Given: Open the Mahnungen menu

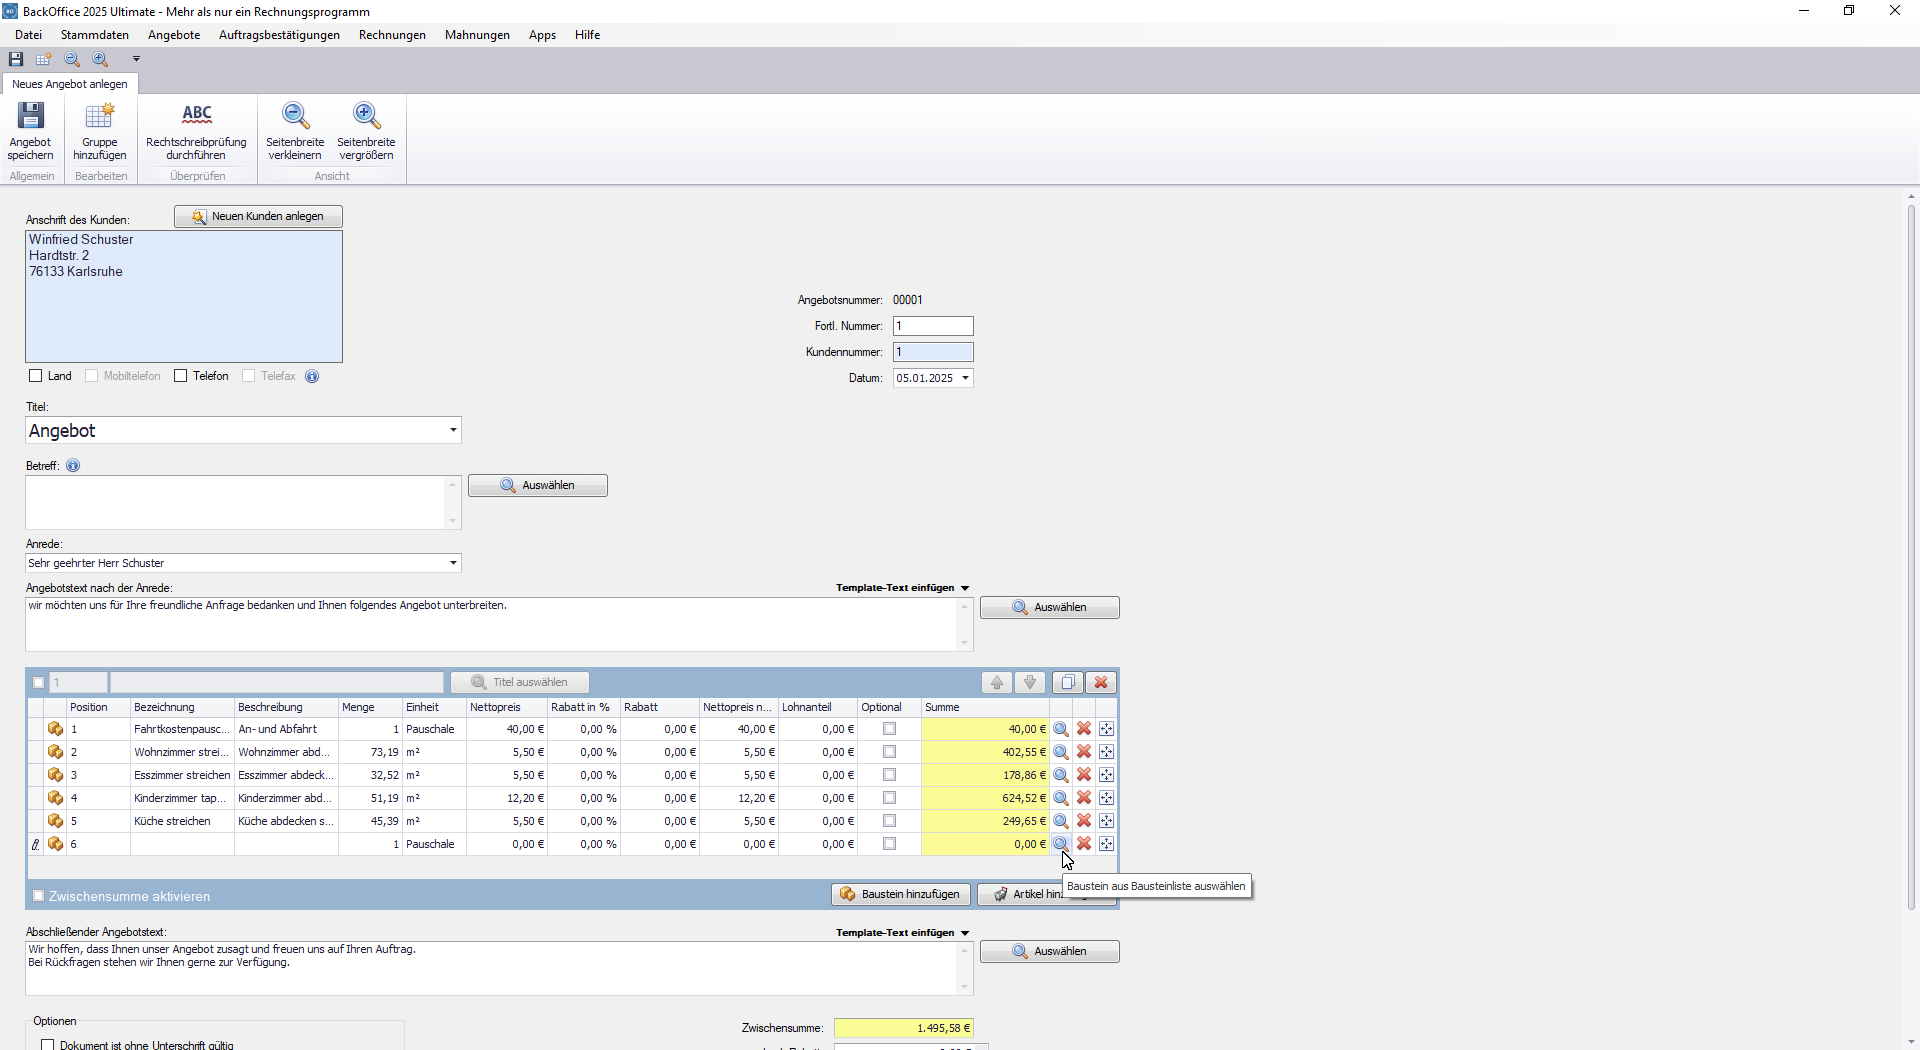Looking at the screenshot, I should point(477,35).
